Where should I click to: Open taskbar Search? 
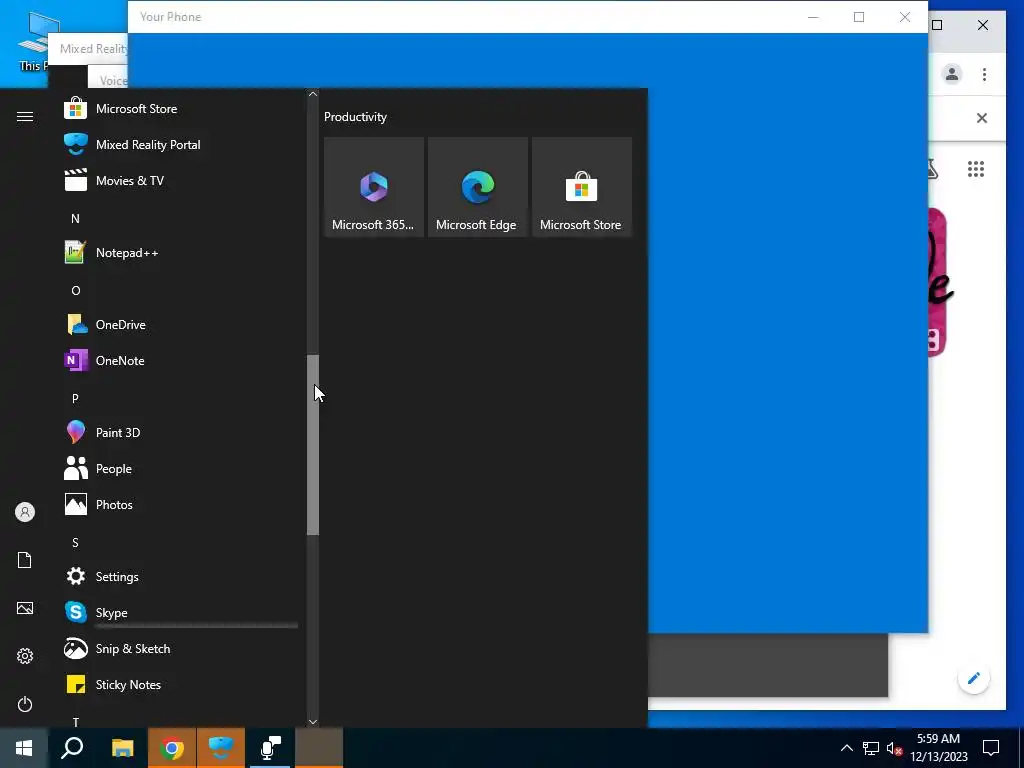click(72, 748)
